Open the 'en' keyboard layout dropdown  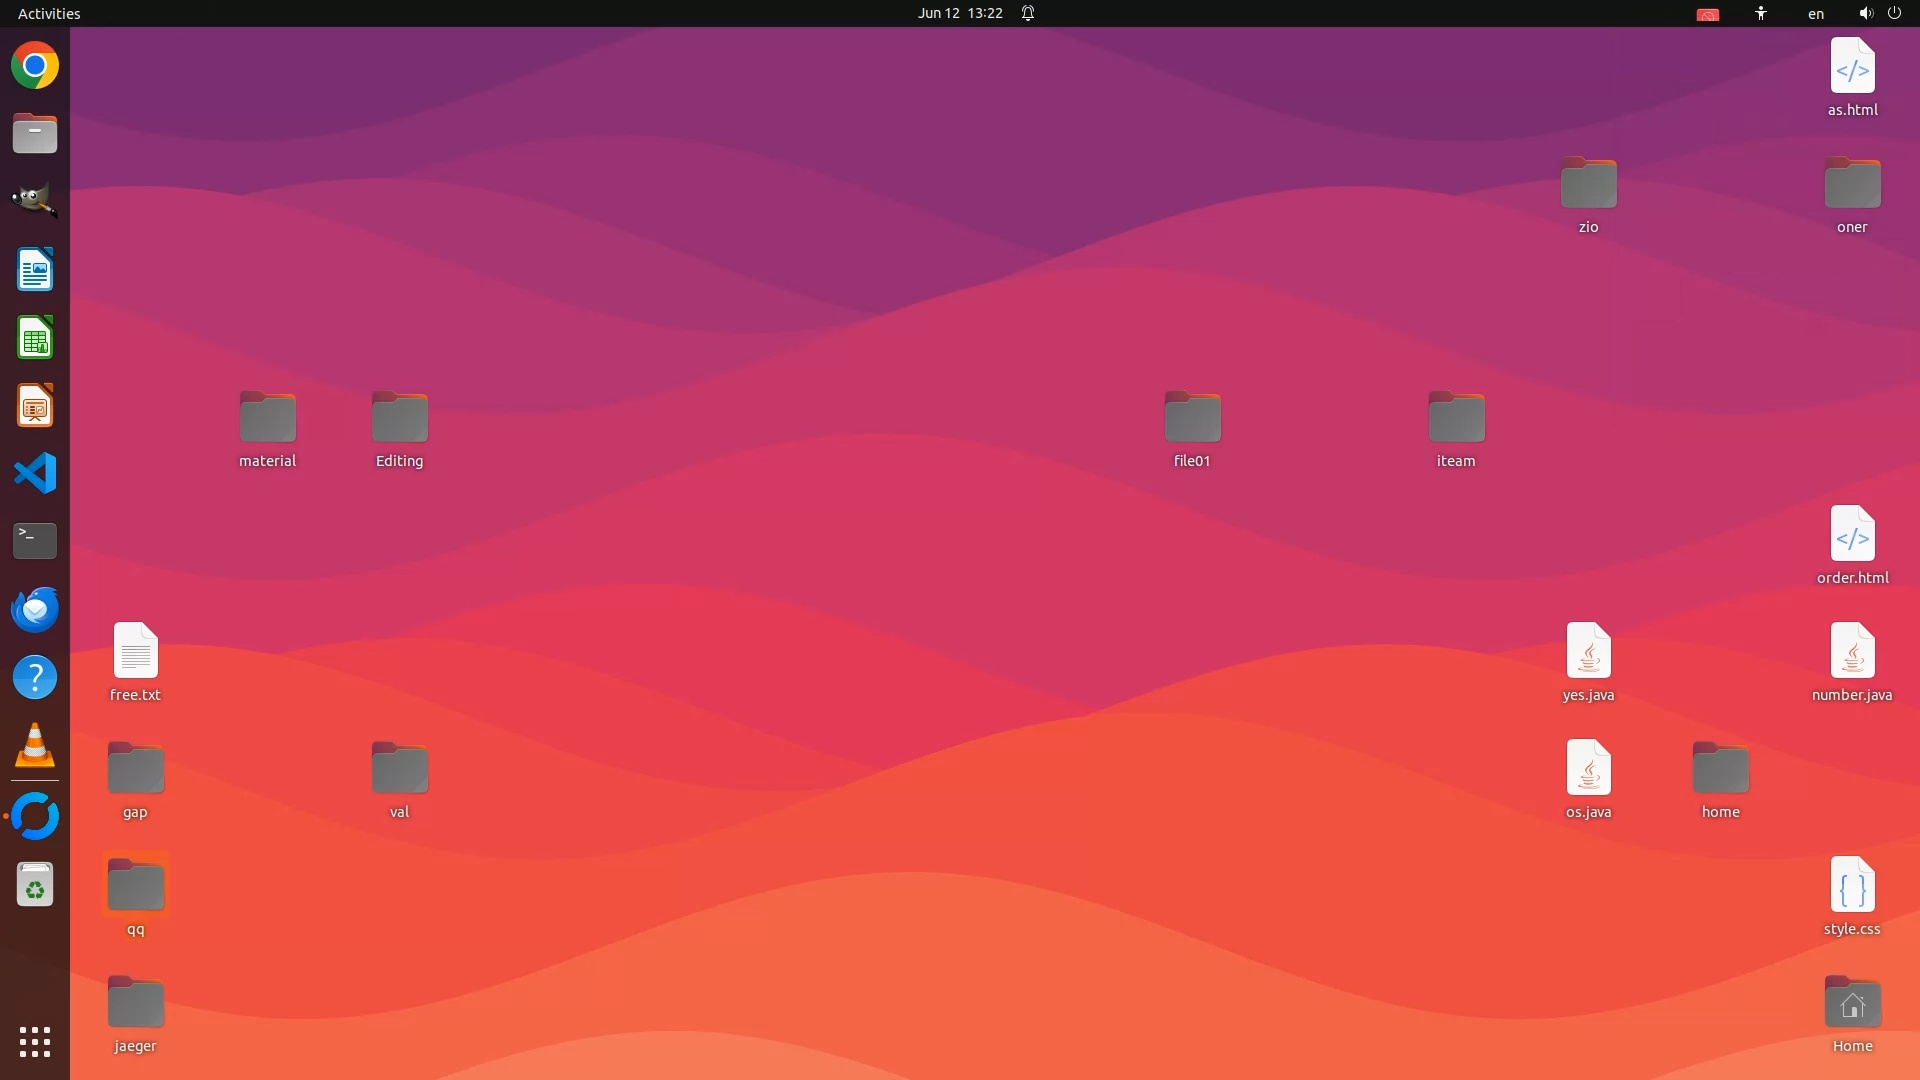[x=1815, y=13]
